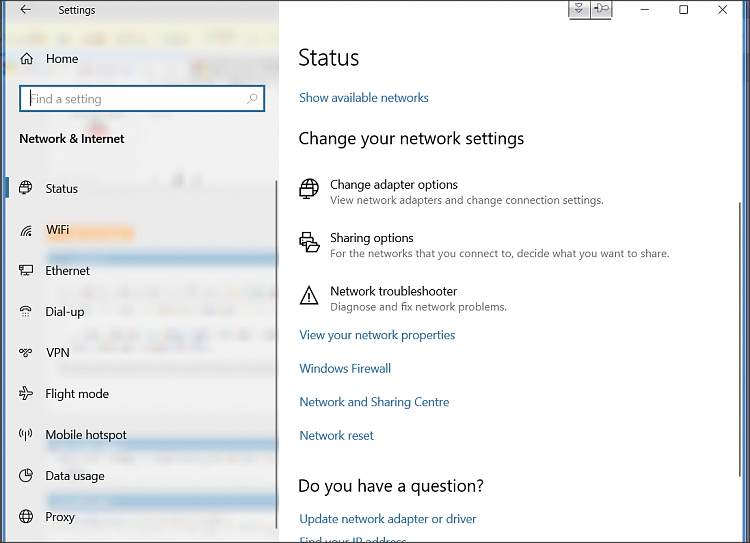Image resolution: width=750 pixels, height=543 pixels.
Task: Click the Network reset link
Action: [x=337, y=435]
